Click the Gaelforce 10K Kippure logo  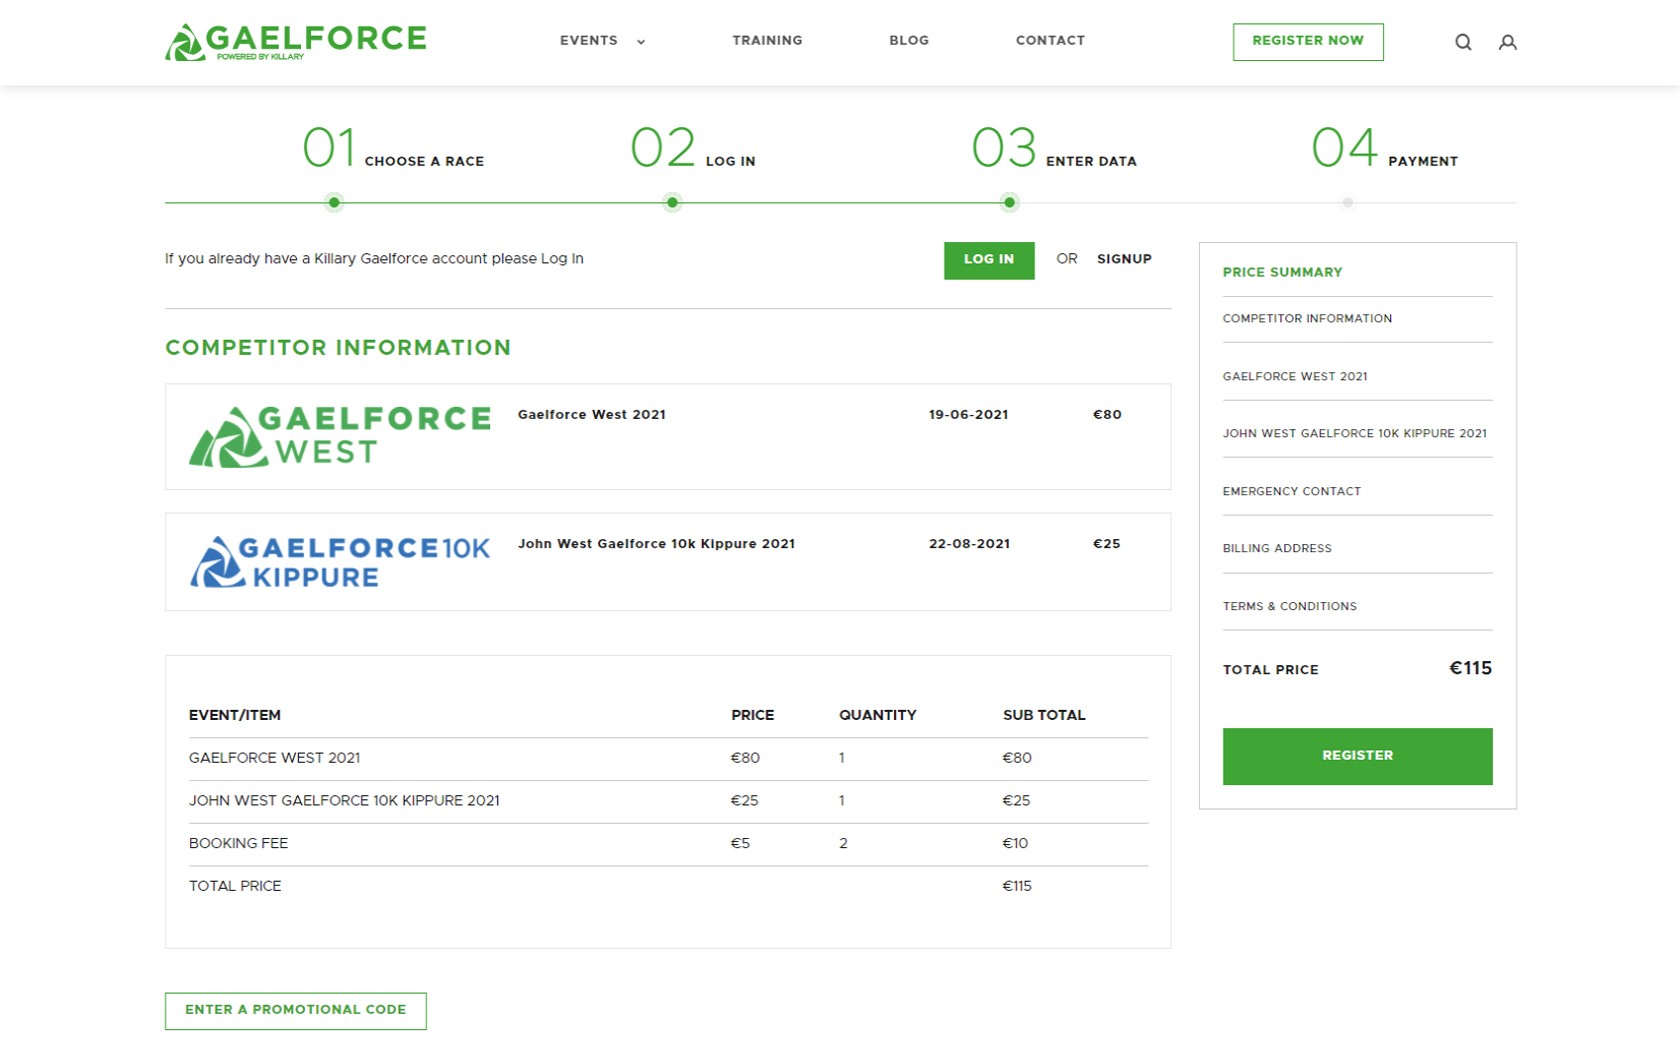[340, 562]
